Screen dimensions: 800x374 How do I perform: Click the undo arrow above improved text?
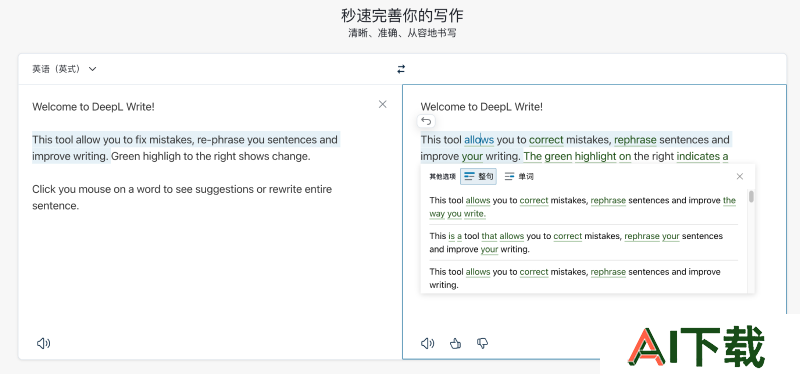coord(427,121)
